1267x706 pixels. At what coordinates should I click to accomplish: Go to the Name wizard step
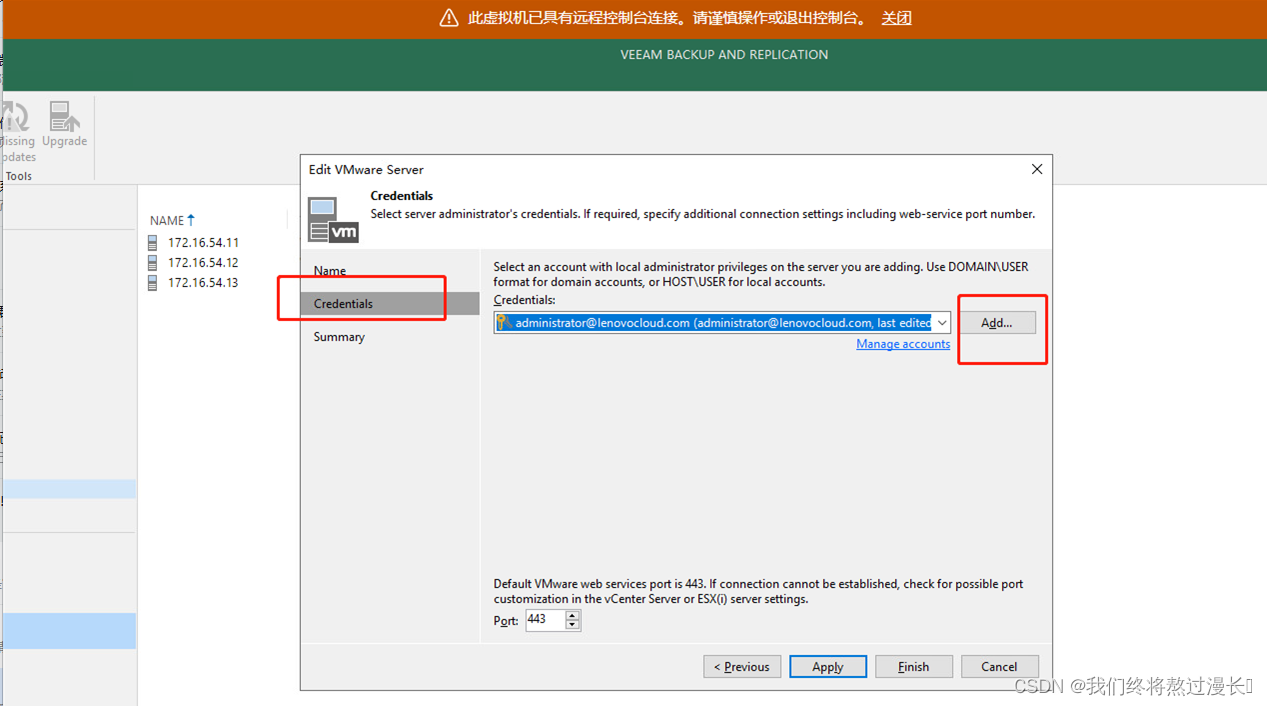click(330, 271)
